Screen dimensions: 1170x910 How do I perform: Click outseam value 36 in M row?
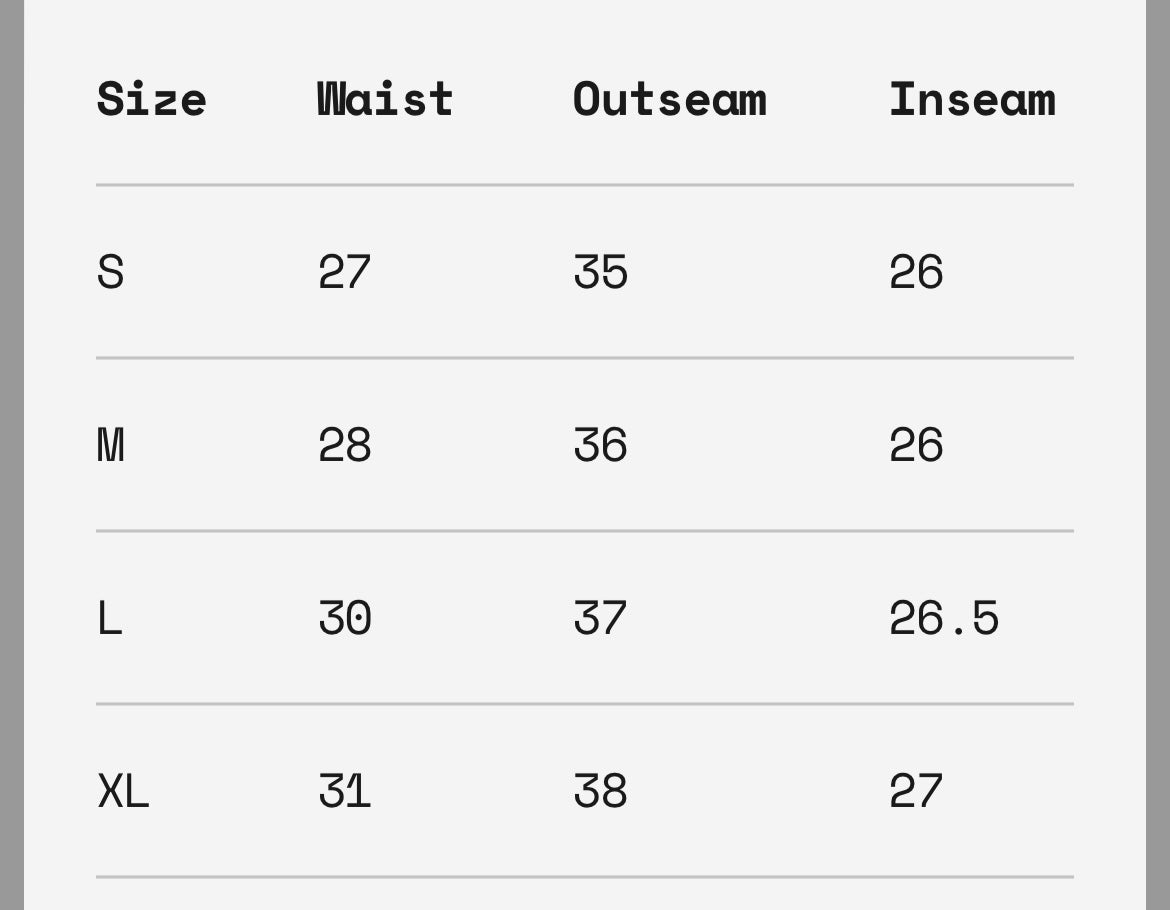600,445
